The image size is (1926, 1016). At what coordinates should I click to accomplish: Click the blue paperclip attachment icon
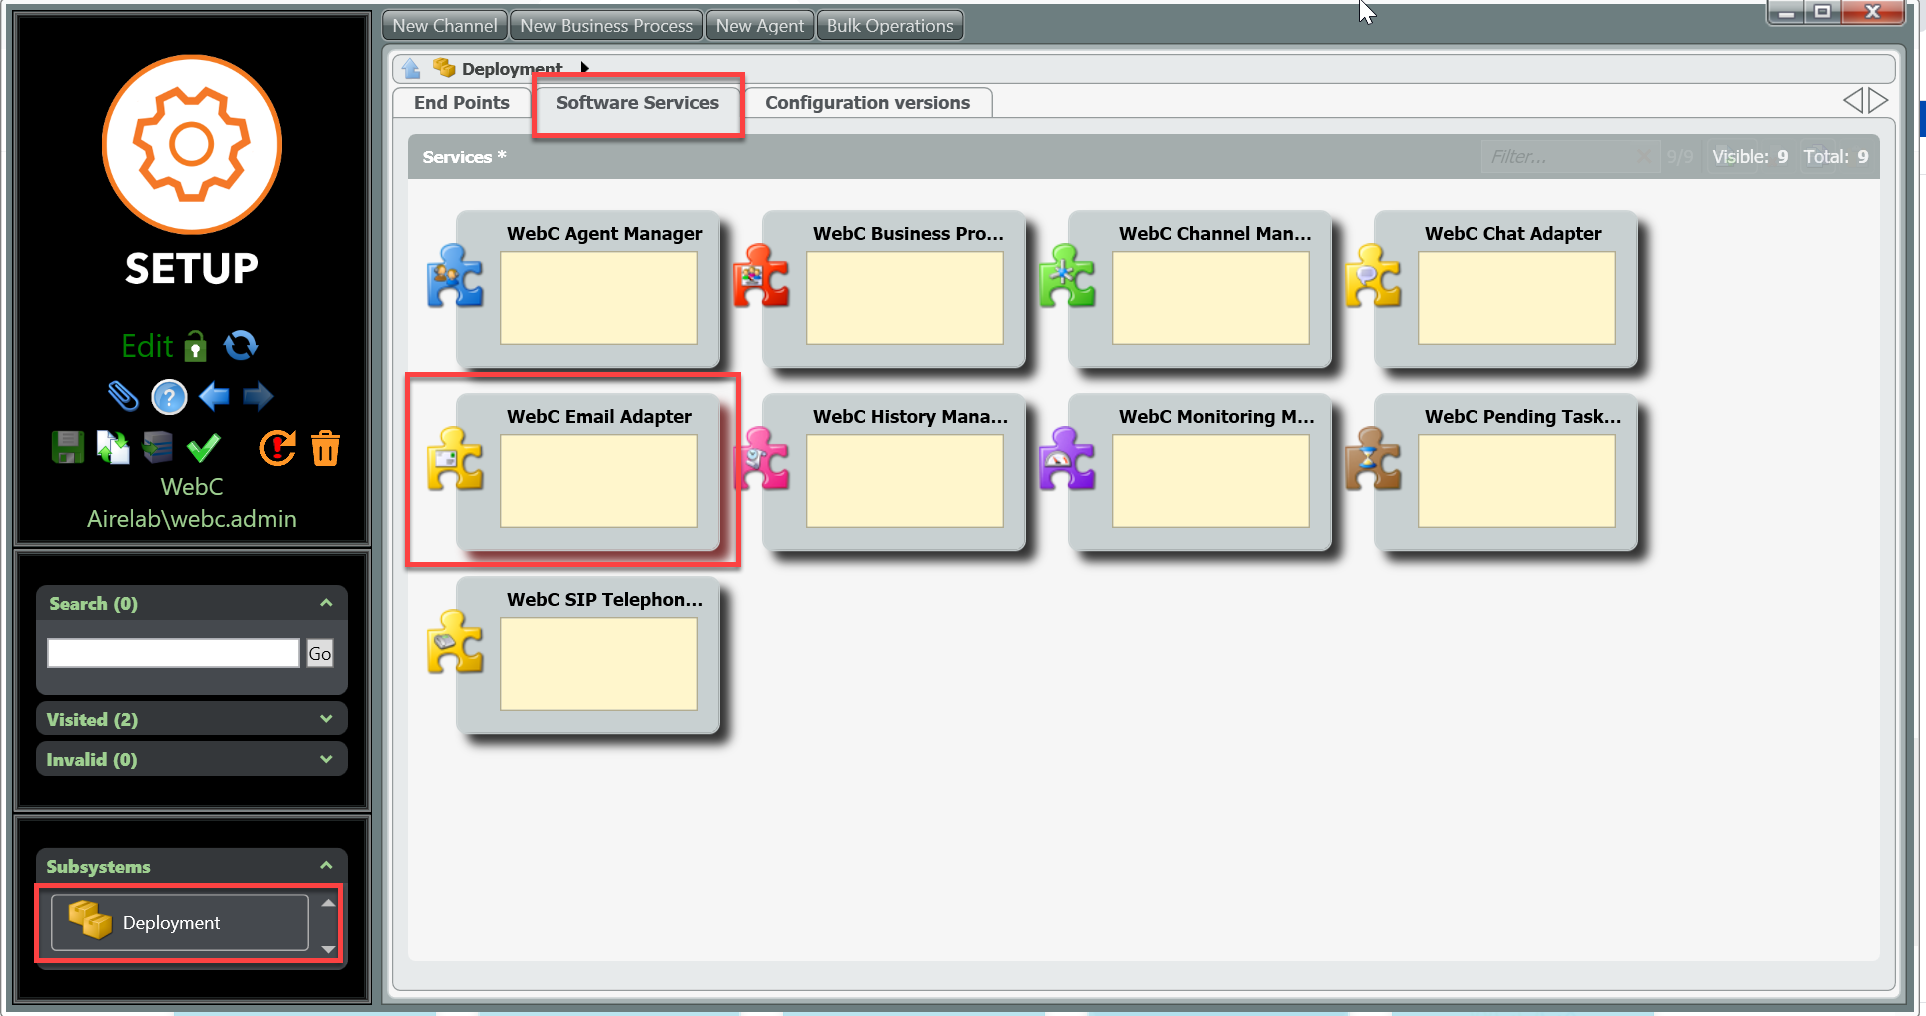(122, 396)
